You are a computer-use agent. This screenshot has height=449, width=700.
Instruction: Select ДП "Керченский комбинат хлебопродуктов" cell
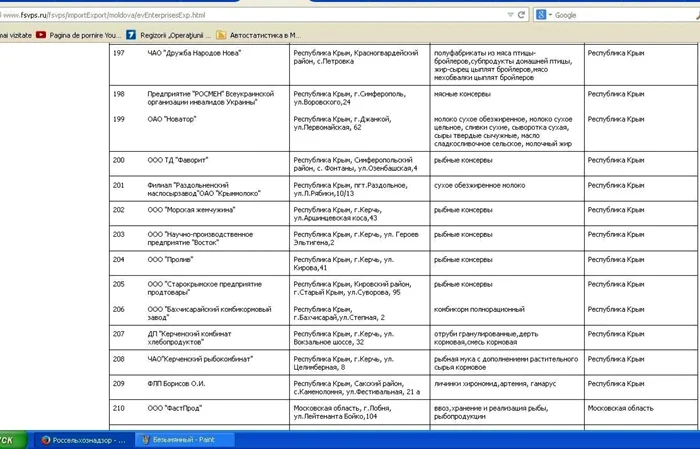(x=189, y=337)
